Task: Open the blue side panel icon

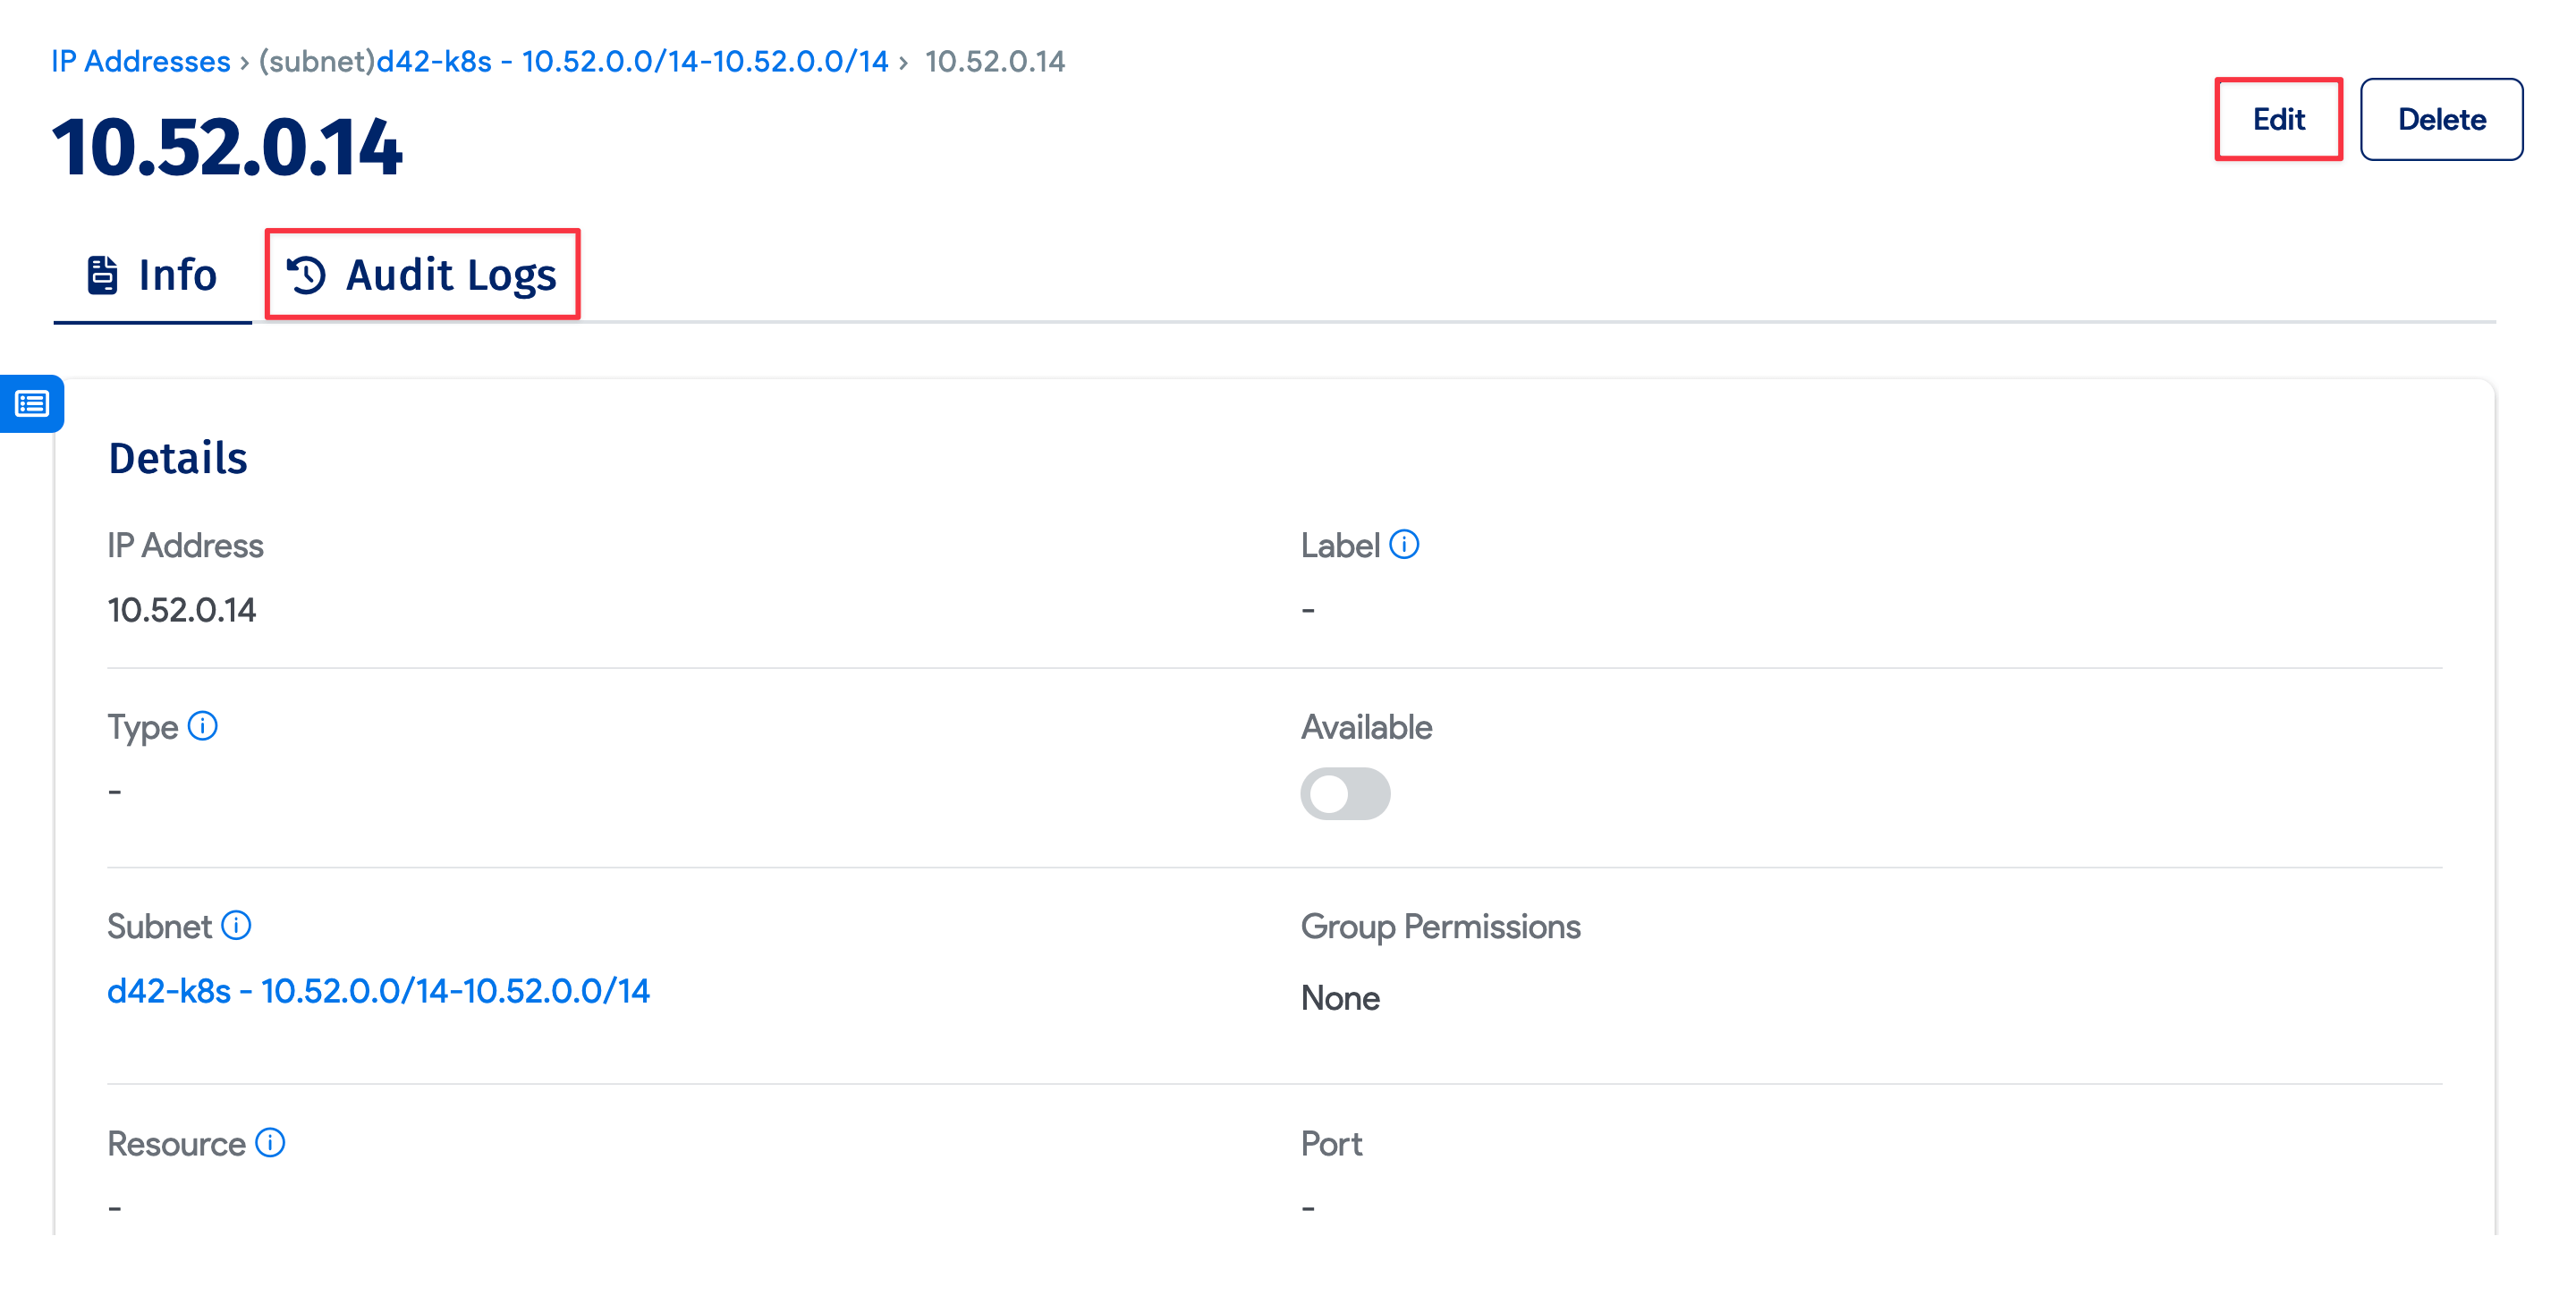Action: point(32,404)
